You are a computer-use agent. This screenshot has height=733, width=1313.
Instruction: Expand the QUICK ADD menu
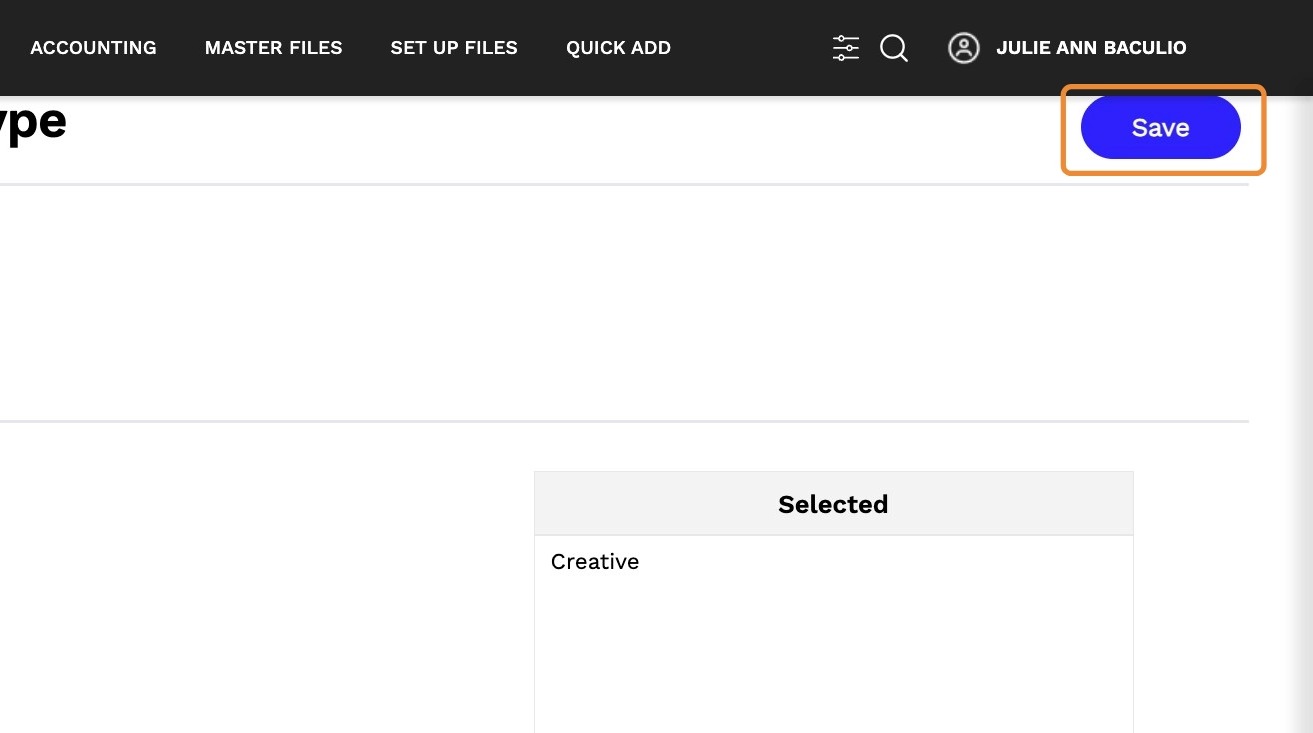[x=618, y=48]
